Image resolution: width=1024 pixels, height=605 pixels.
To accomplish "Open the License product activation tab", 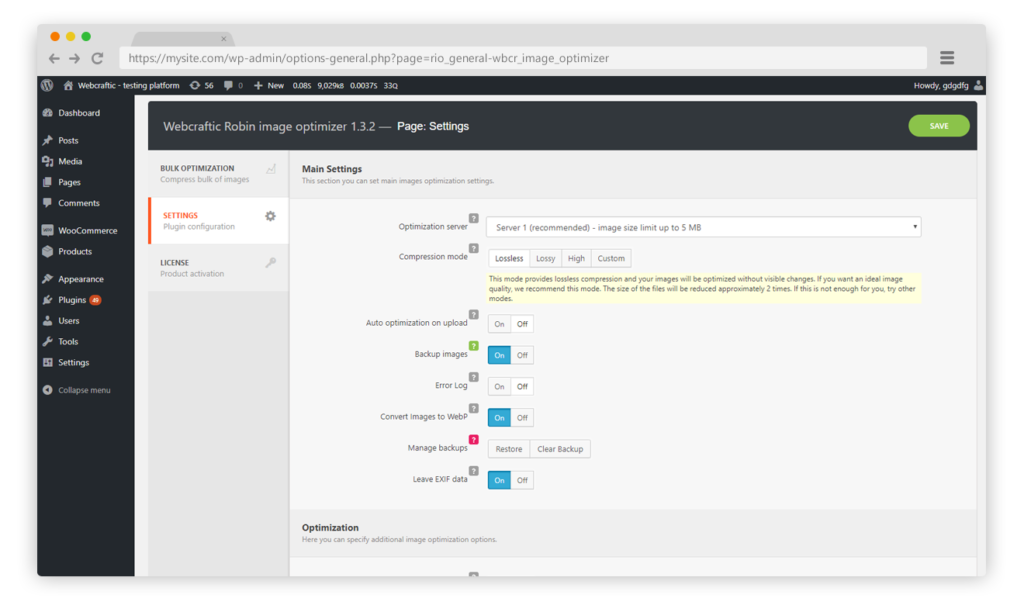I will tap(218, 268).
